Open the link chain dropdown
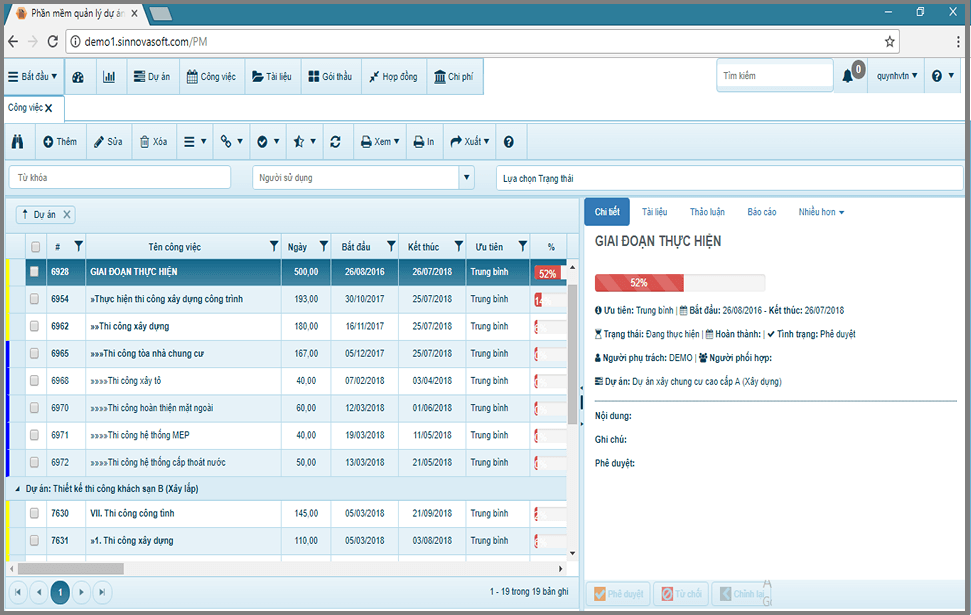The image size is (971, 615). [232, 142]
